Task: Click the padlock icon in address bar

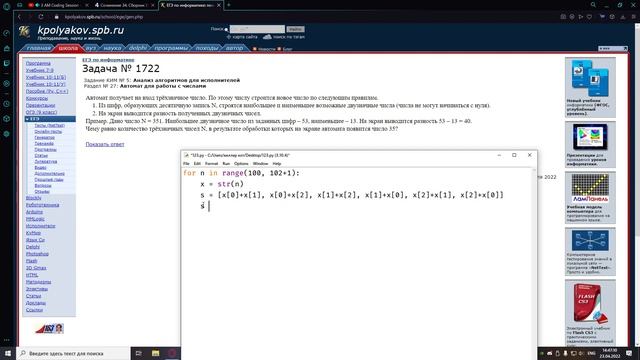Action: tap(57, 17)
